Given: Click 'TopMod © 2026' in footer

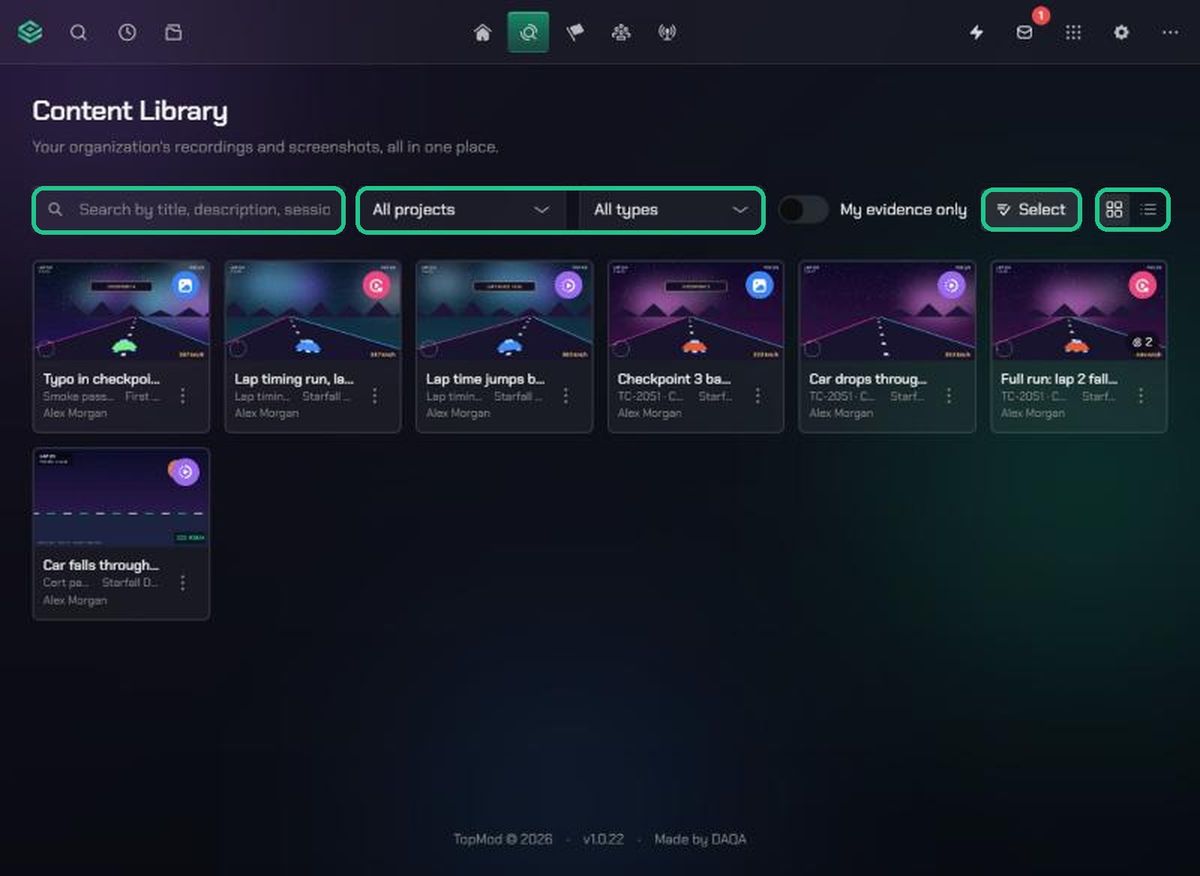Looking at the screenshot, I should pyautogui.click(x=502, y=839).
